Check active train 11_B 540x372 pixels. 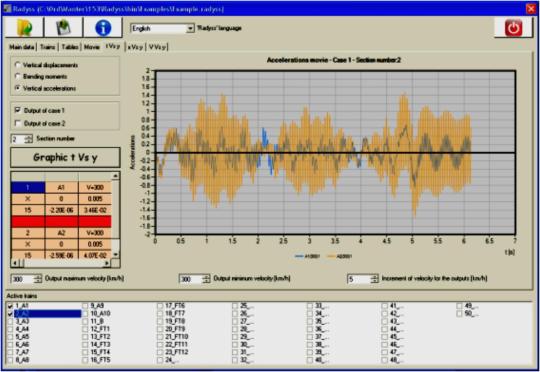click(85, 321)
